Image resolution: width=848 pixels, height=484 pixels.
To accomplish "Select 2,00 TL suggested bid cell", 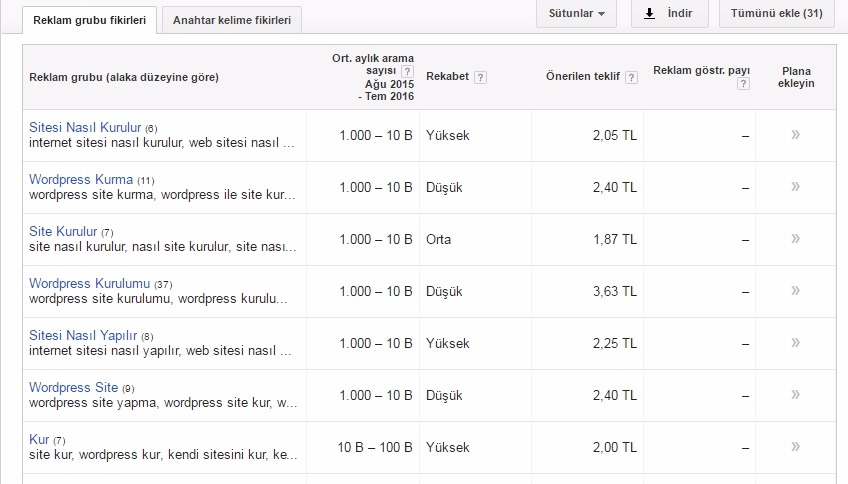I will click(614, 447).
